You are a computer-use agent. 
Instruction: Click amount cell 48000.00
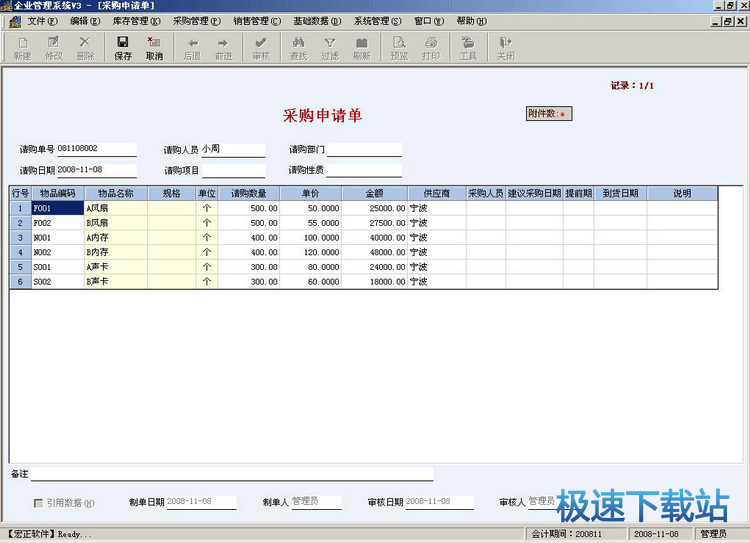pyautogui.click(x=375, y=252)
